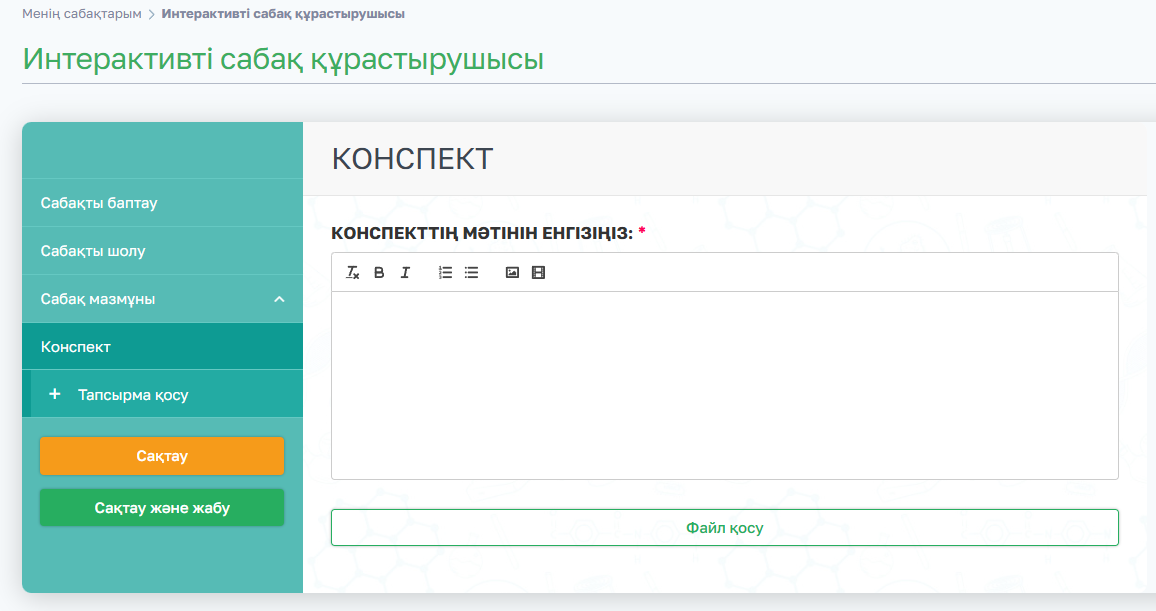Screen dimensions: 1156x611
Task: Click inside the конспект text editor area
Action: point(724,385)
